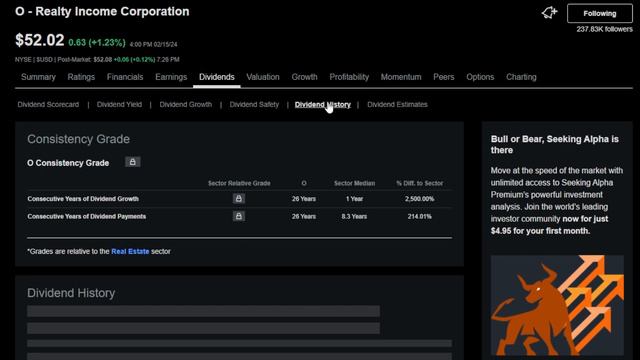The width and height of the screenshot is (640, 360).
Task: Open the Charting tab
Action: coord(521,77)
